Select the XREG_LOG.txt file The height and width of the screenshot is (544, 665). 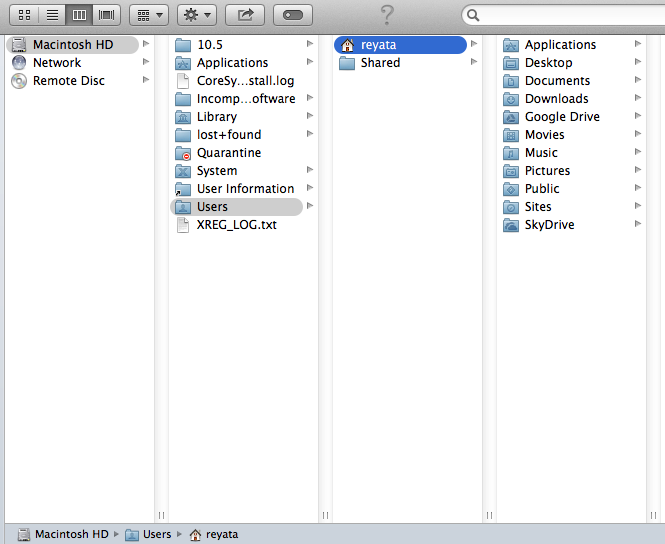(236, 225)
